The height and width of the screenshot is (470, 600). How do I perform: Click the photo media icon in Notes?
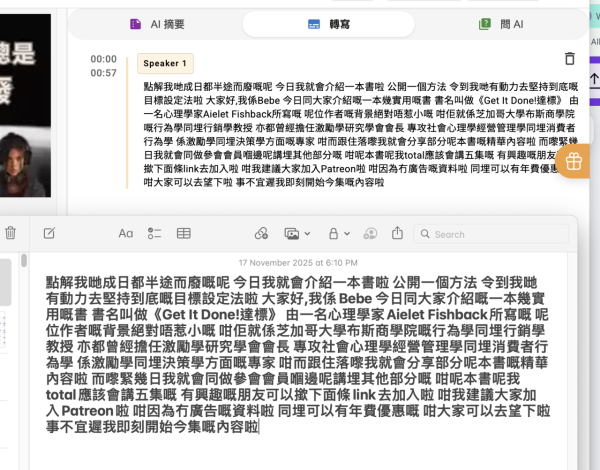tap(292, 233)
